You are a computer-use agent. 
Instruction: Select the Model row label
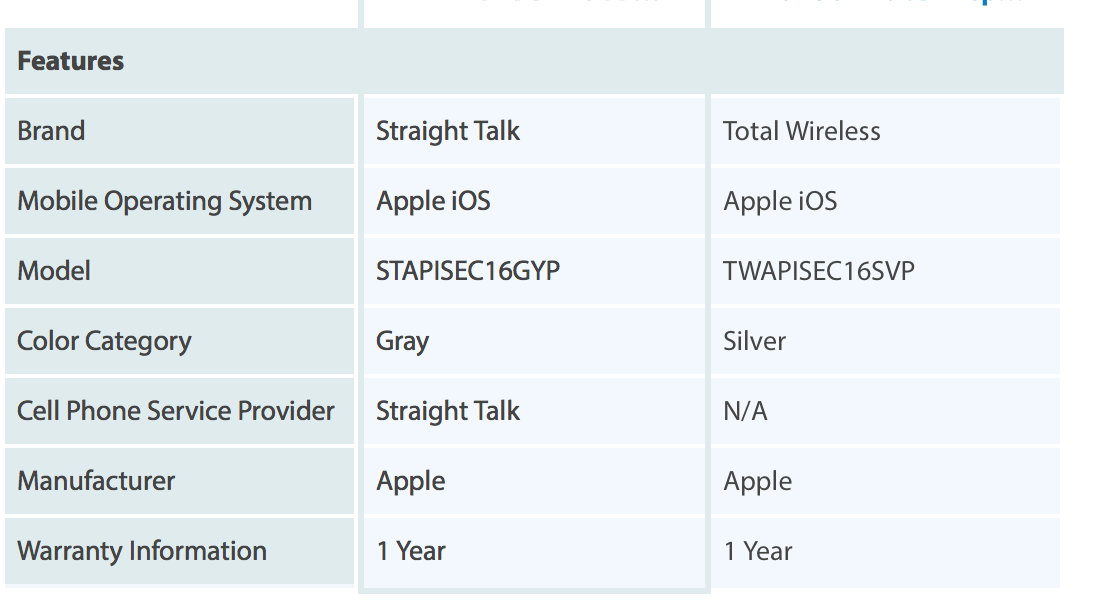click(54, 271)
